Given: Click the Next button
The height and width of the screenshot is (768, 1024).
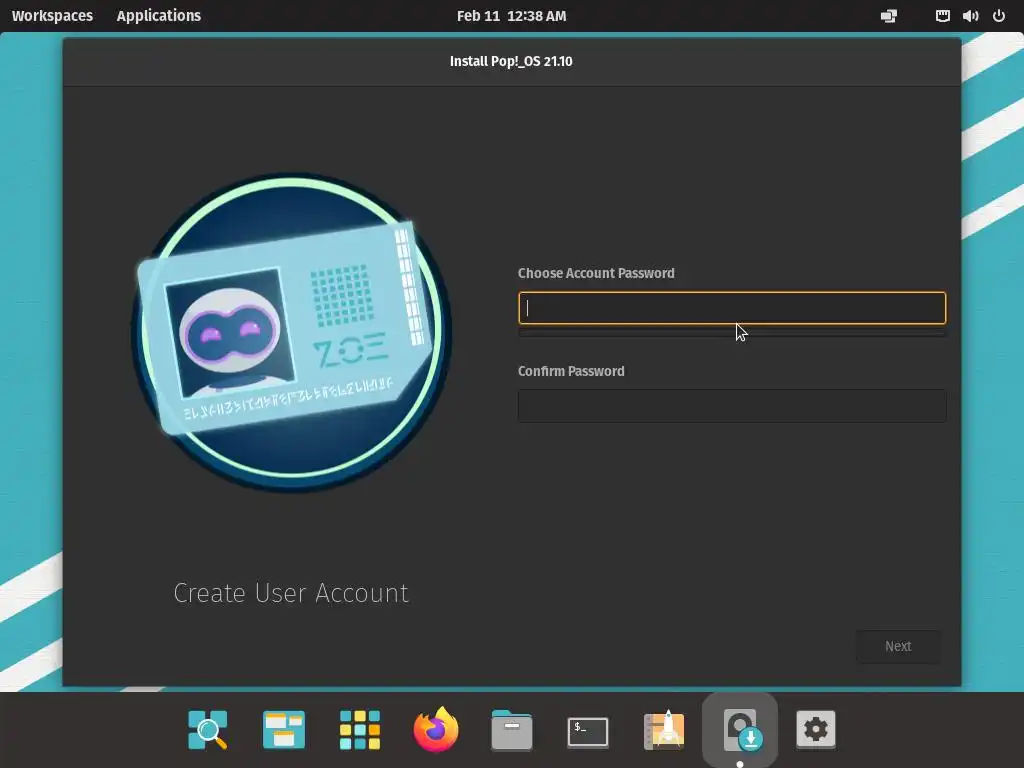Looking at the screenshot, I should point(898,646).
